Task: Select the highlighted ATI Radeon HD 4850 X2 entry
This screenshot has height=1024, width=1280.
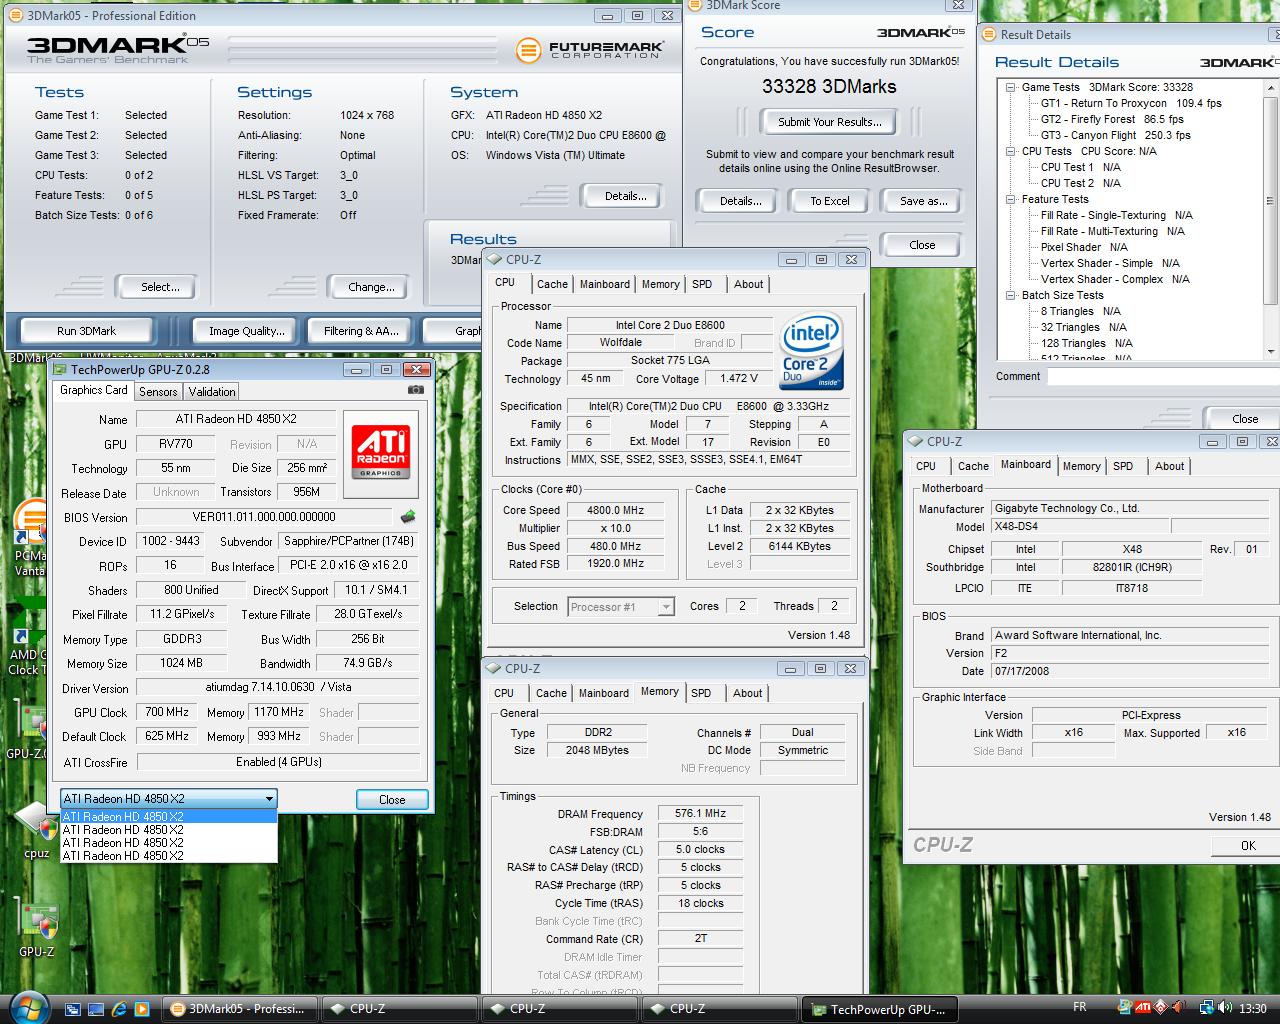Action: coord(169,817)
